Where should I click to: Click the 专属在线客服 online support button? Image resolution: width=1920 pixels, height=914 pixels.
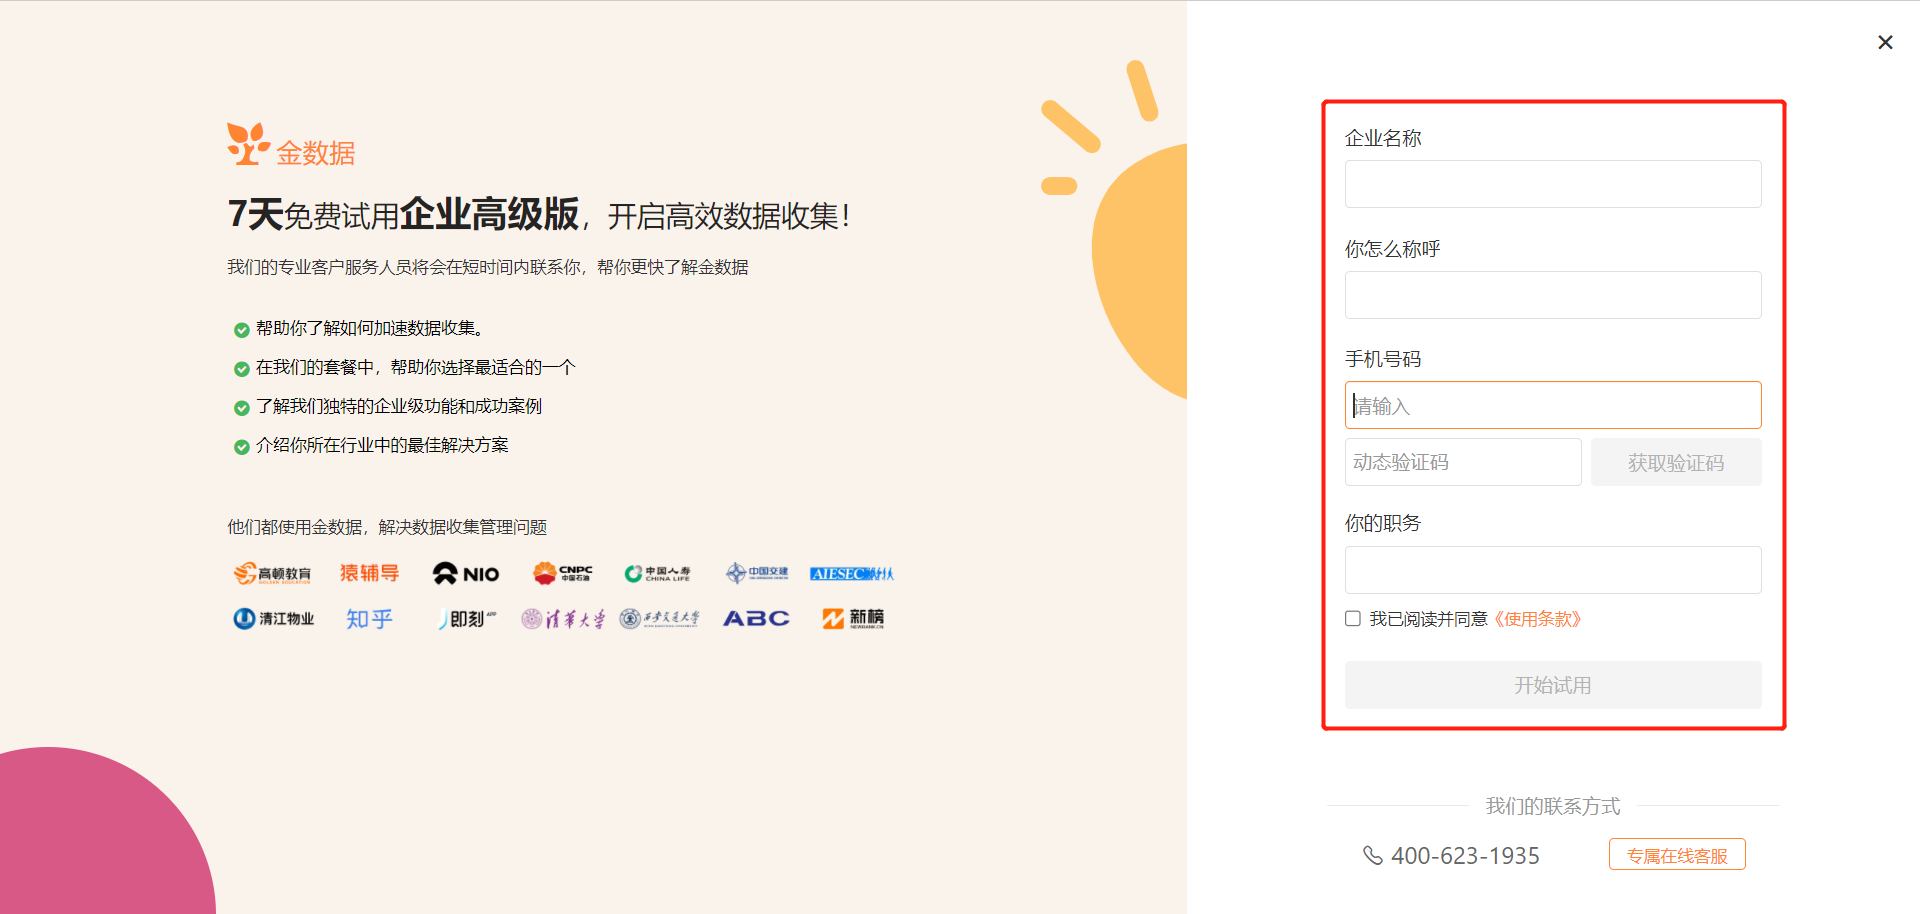(x=1677, y=855)
